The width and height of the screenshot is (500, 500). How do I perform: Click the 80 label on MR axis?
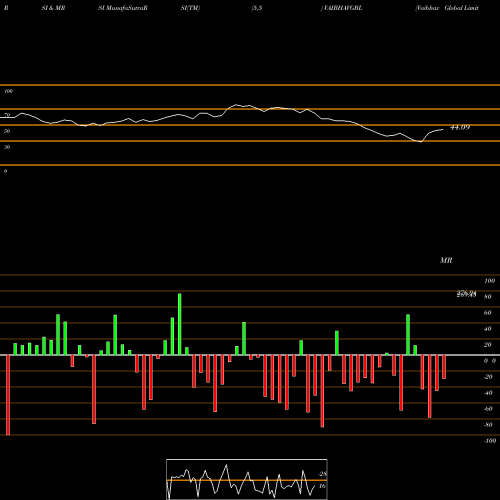point(488,297)
